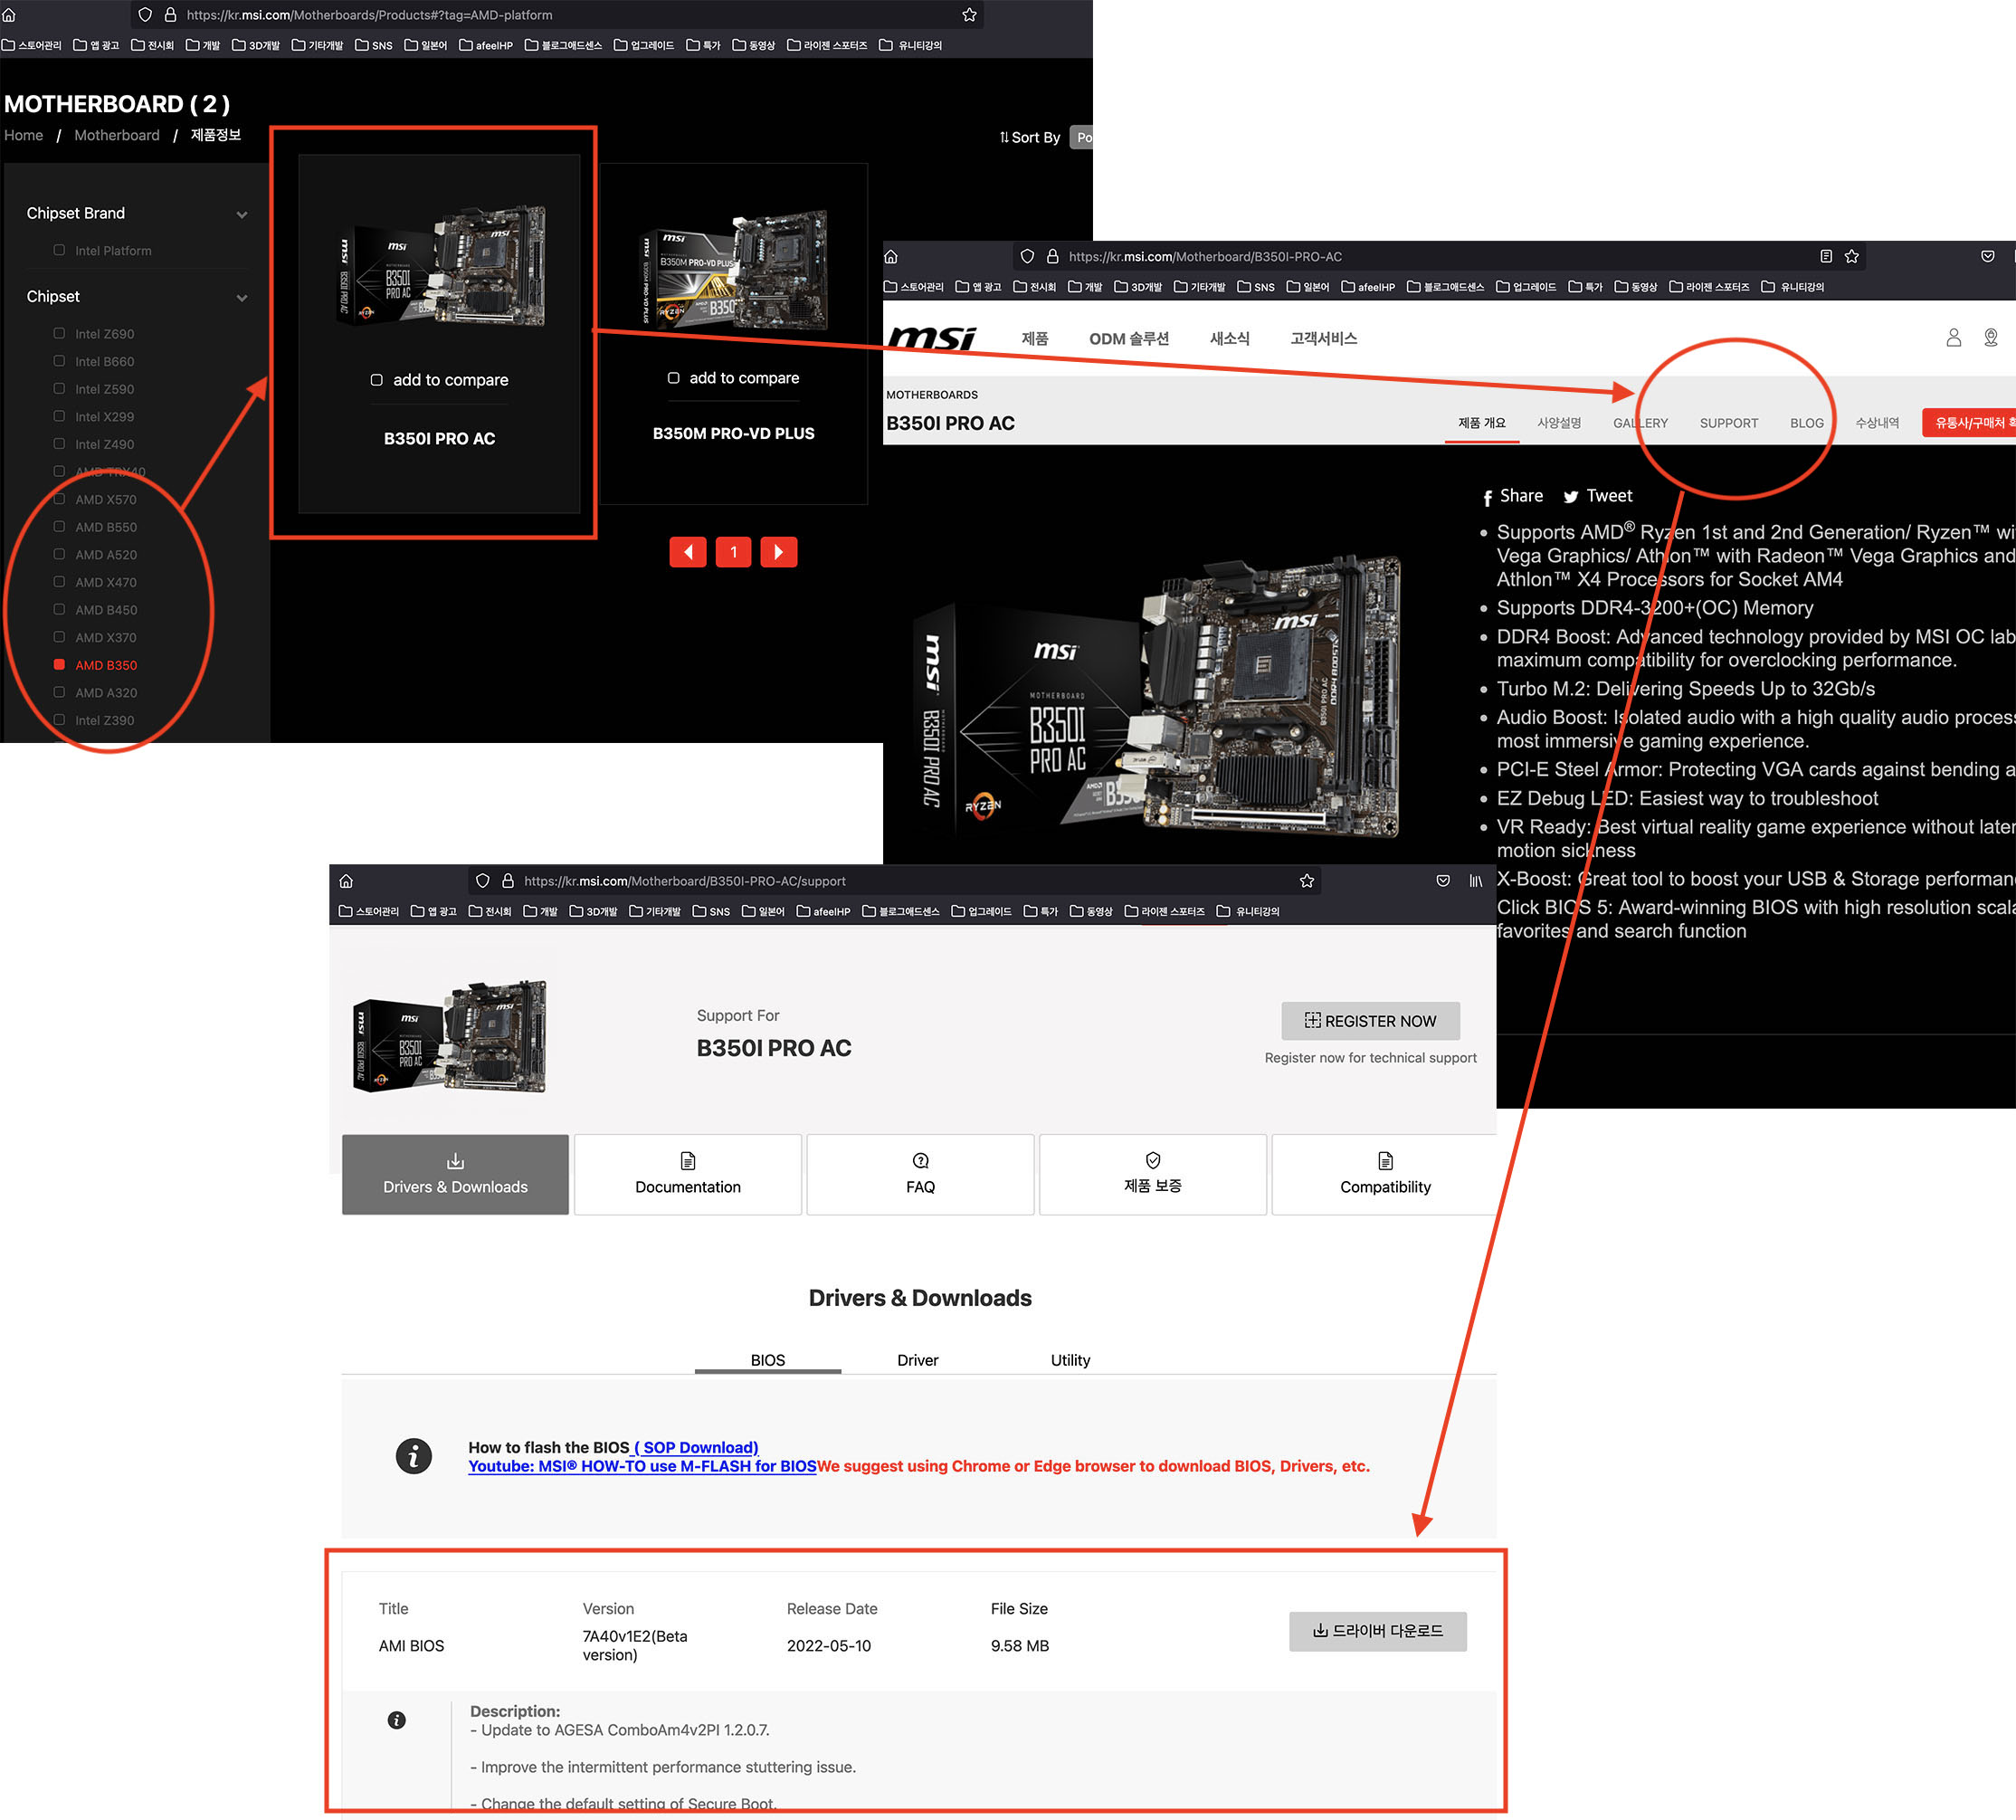Click the Twitter Tweet icon
Screen dimensions: 2016x1820
coord(1571,497)
